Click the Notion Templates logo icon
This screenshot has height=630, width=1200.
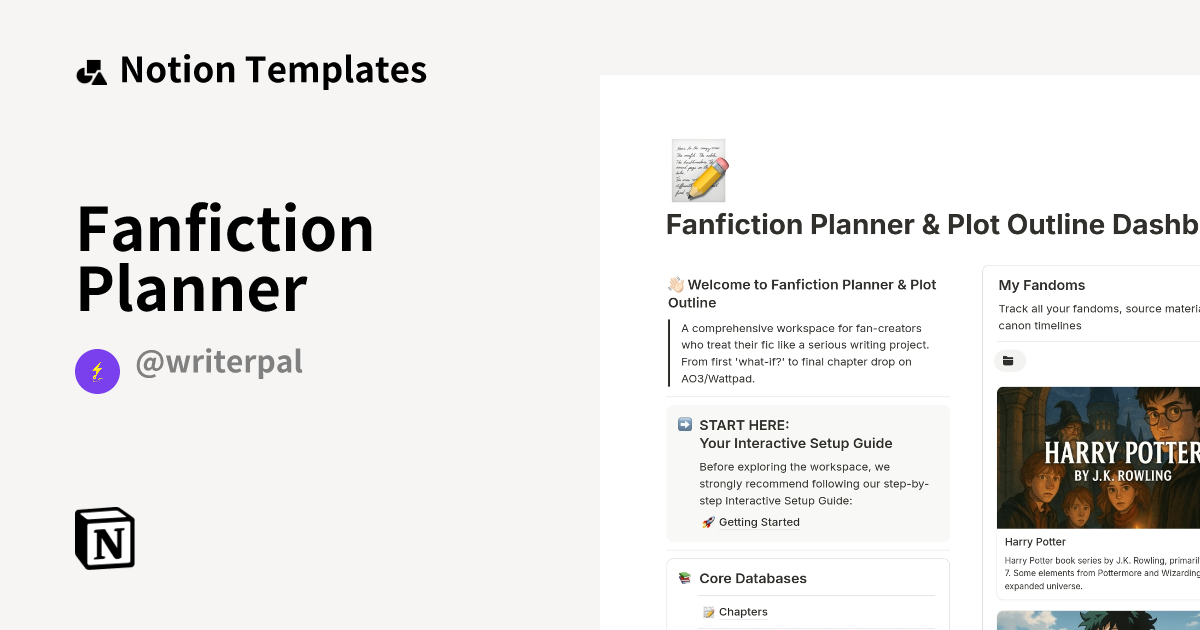[x=91, y=70]
